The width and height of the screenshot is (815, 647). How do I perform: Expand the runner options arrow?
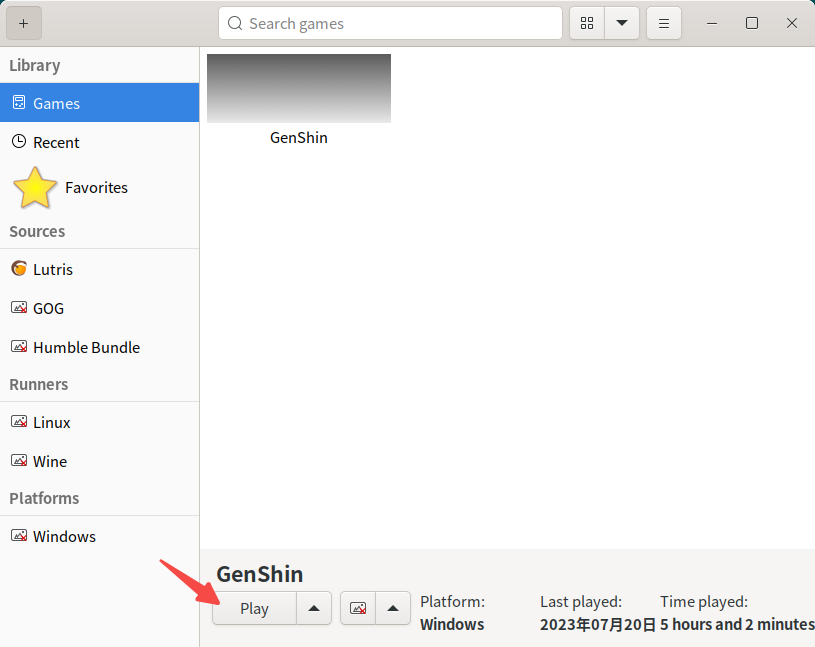pyautogui.click(x=393, y=608)
